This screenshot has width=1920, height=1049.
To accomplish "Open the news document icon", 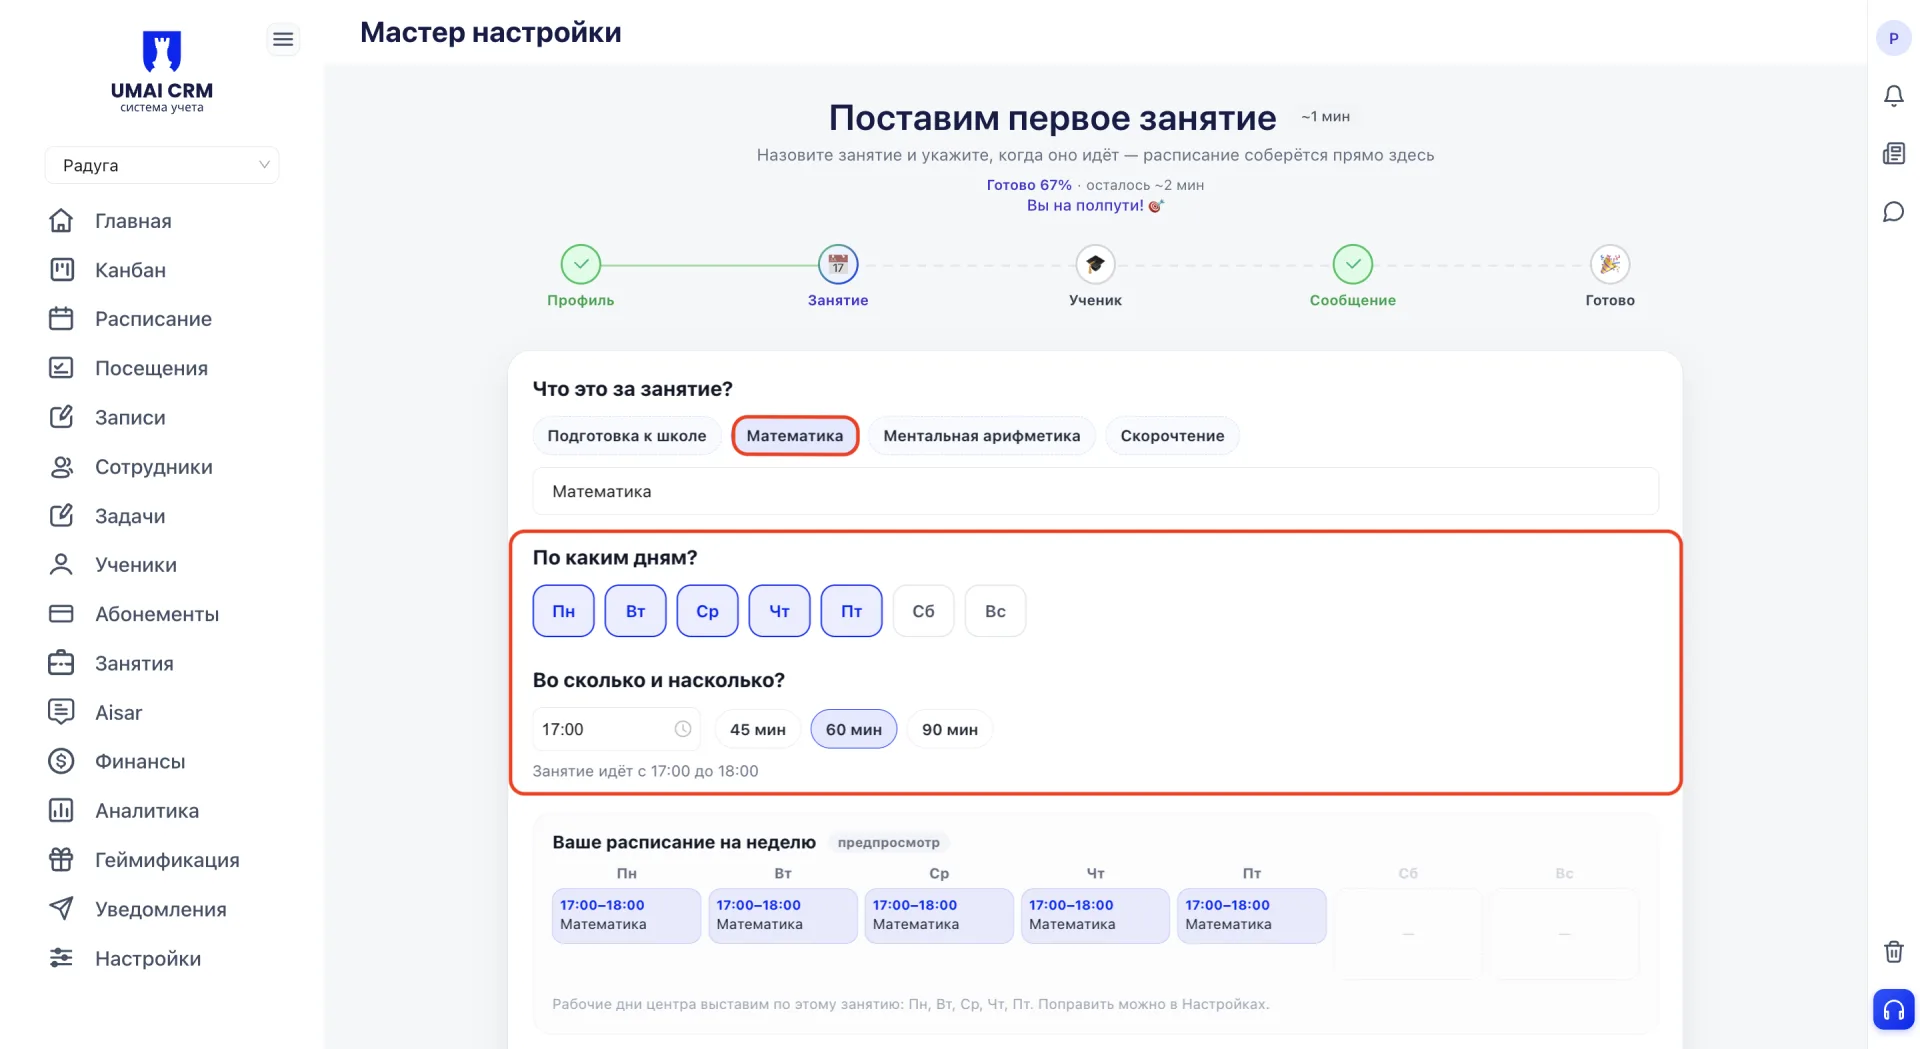I will (x=1893, y=153).
